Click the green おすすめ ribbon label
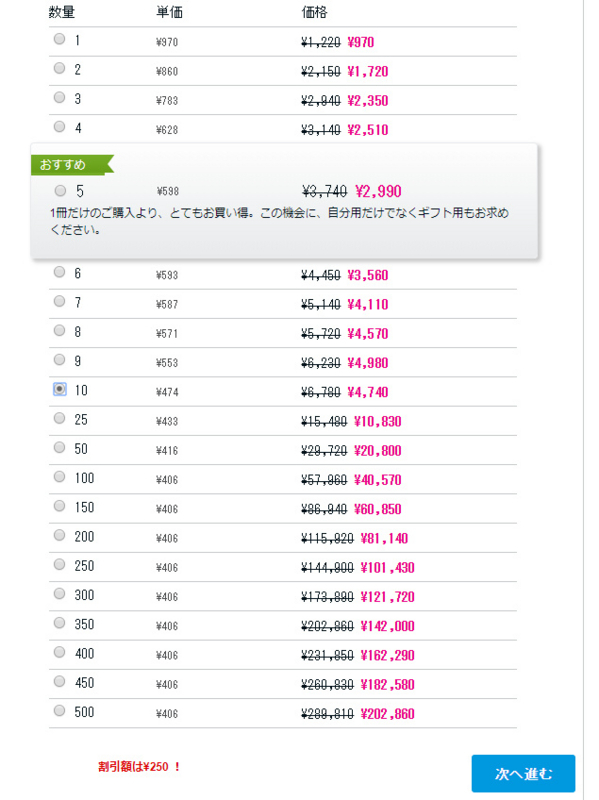 pyautogui.click(x=72, y=165)
